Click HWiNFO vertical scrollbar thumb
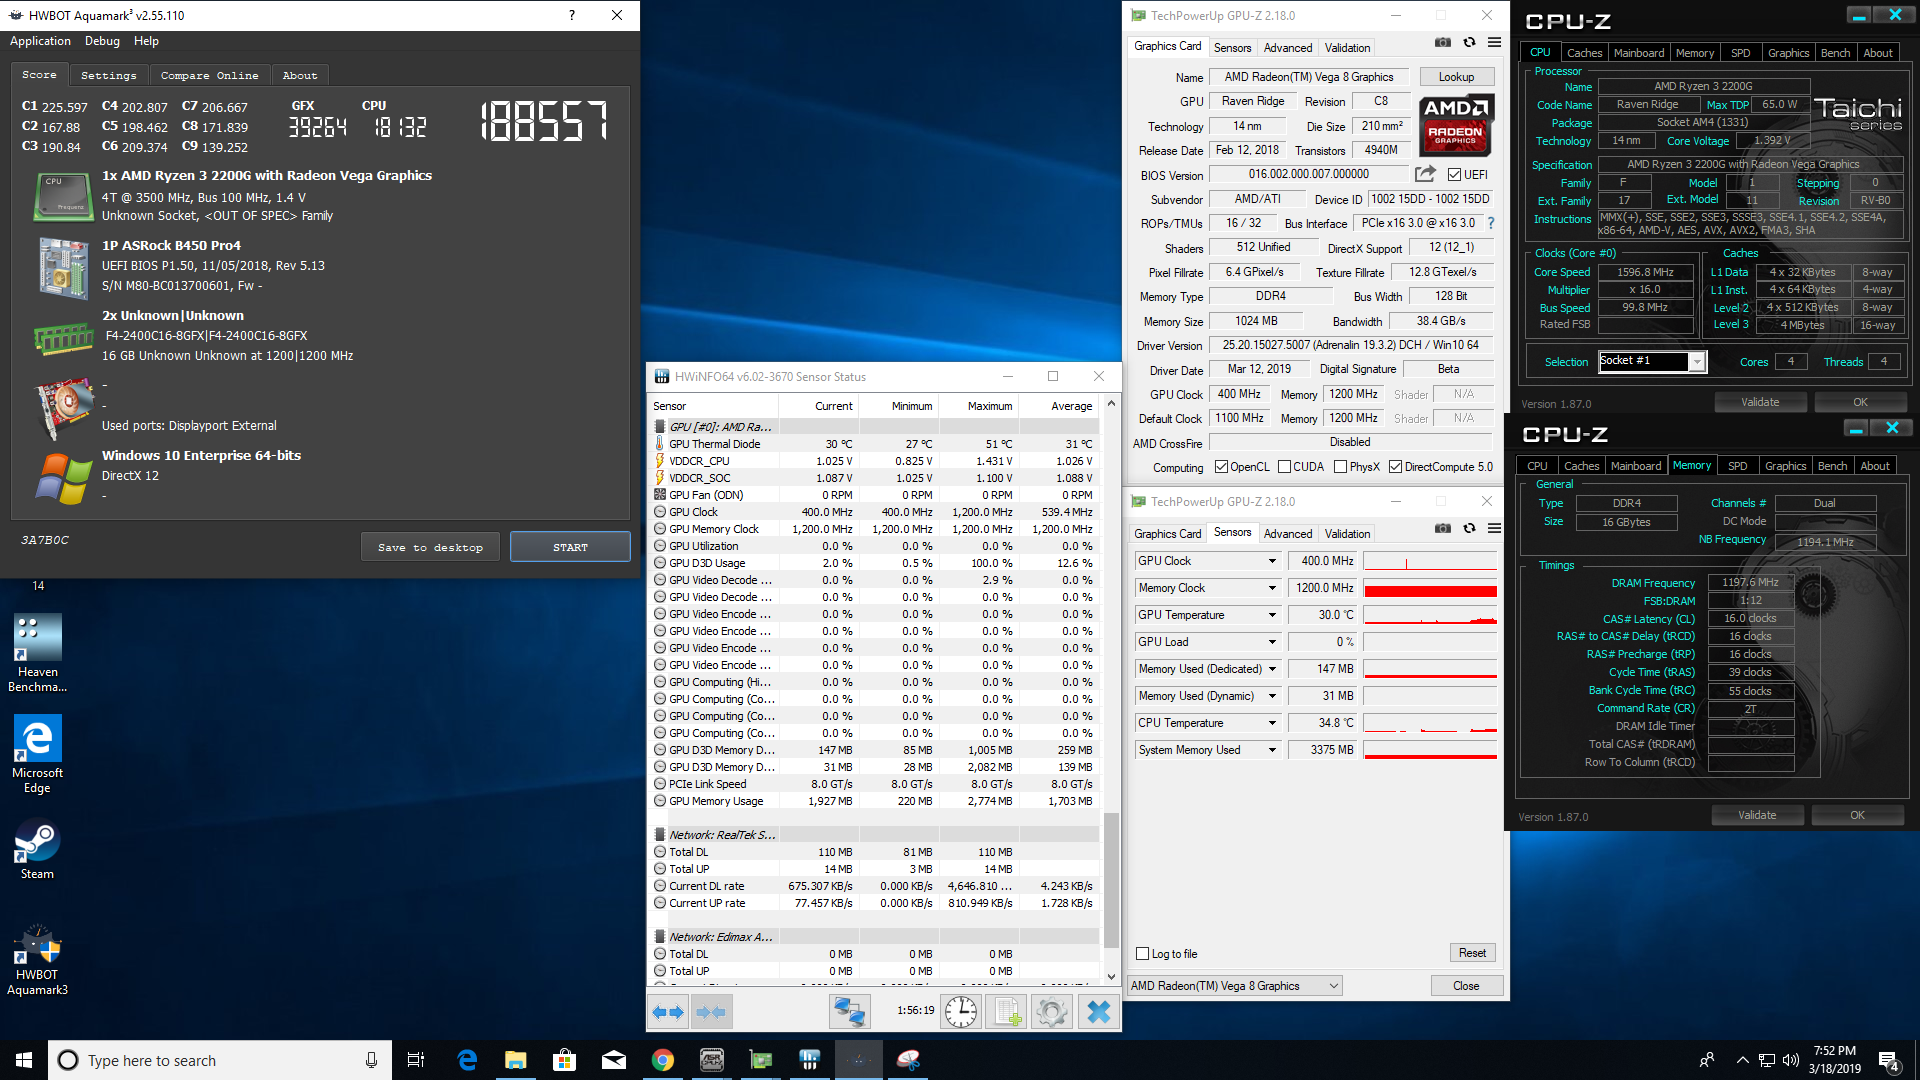Viewport: 1920px width, 1080px height. (1110, 880)
